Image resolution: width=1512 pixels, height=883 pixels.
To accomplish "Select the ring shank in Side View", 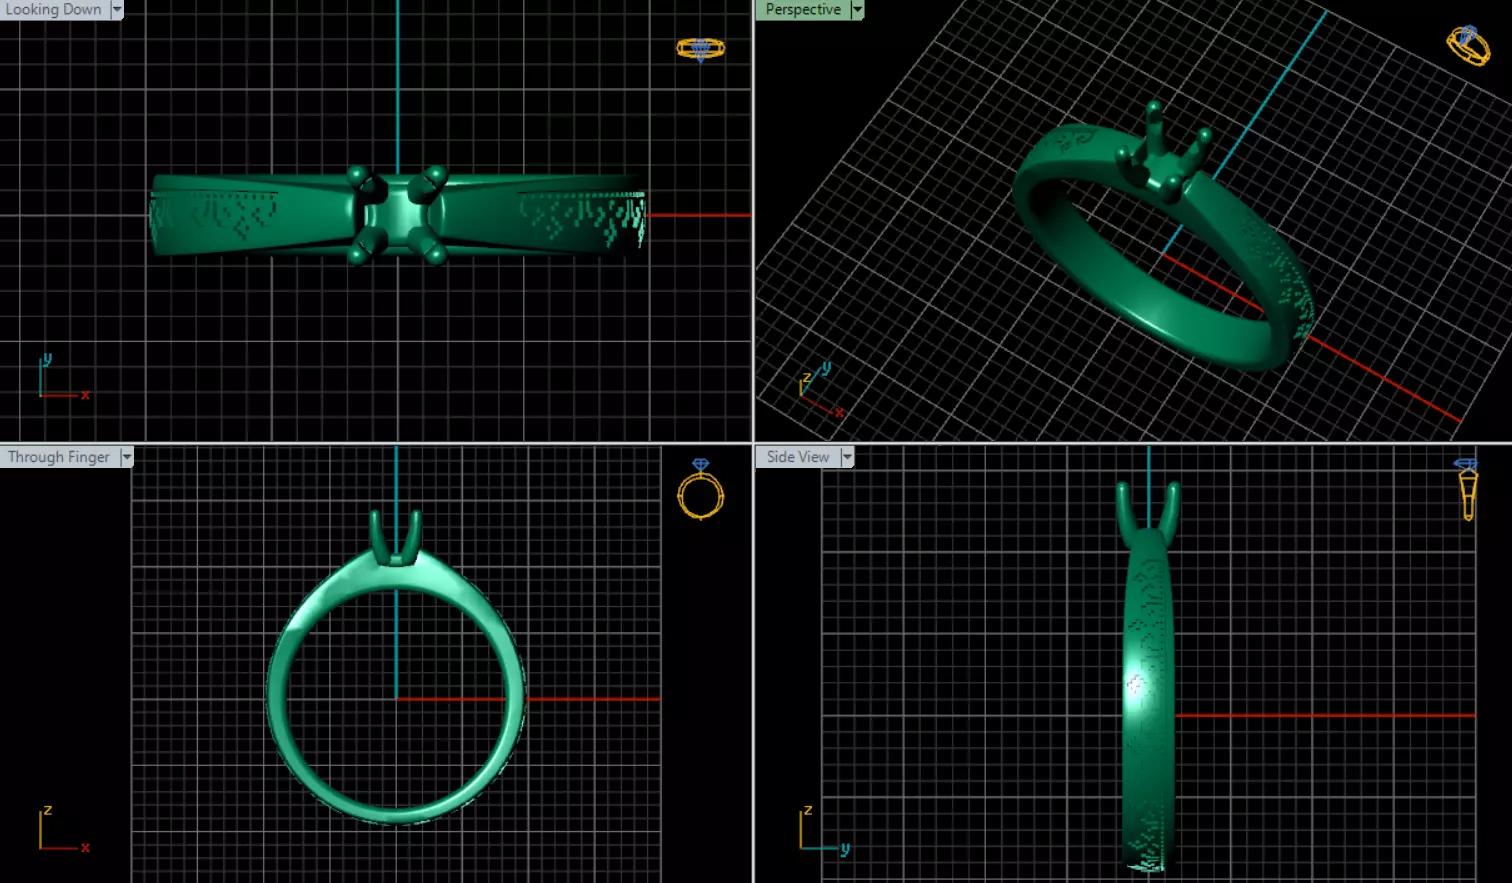I will click(1148, 700).
